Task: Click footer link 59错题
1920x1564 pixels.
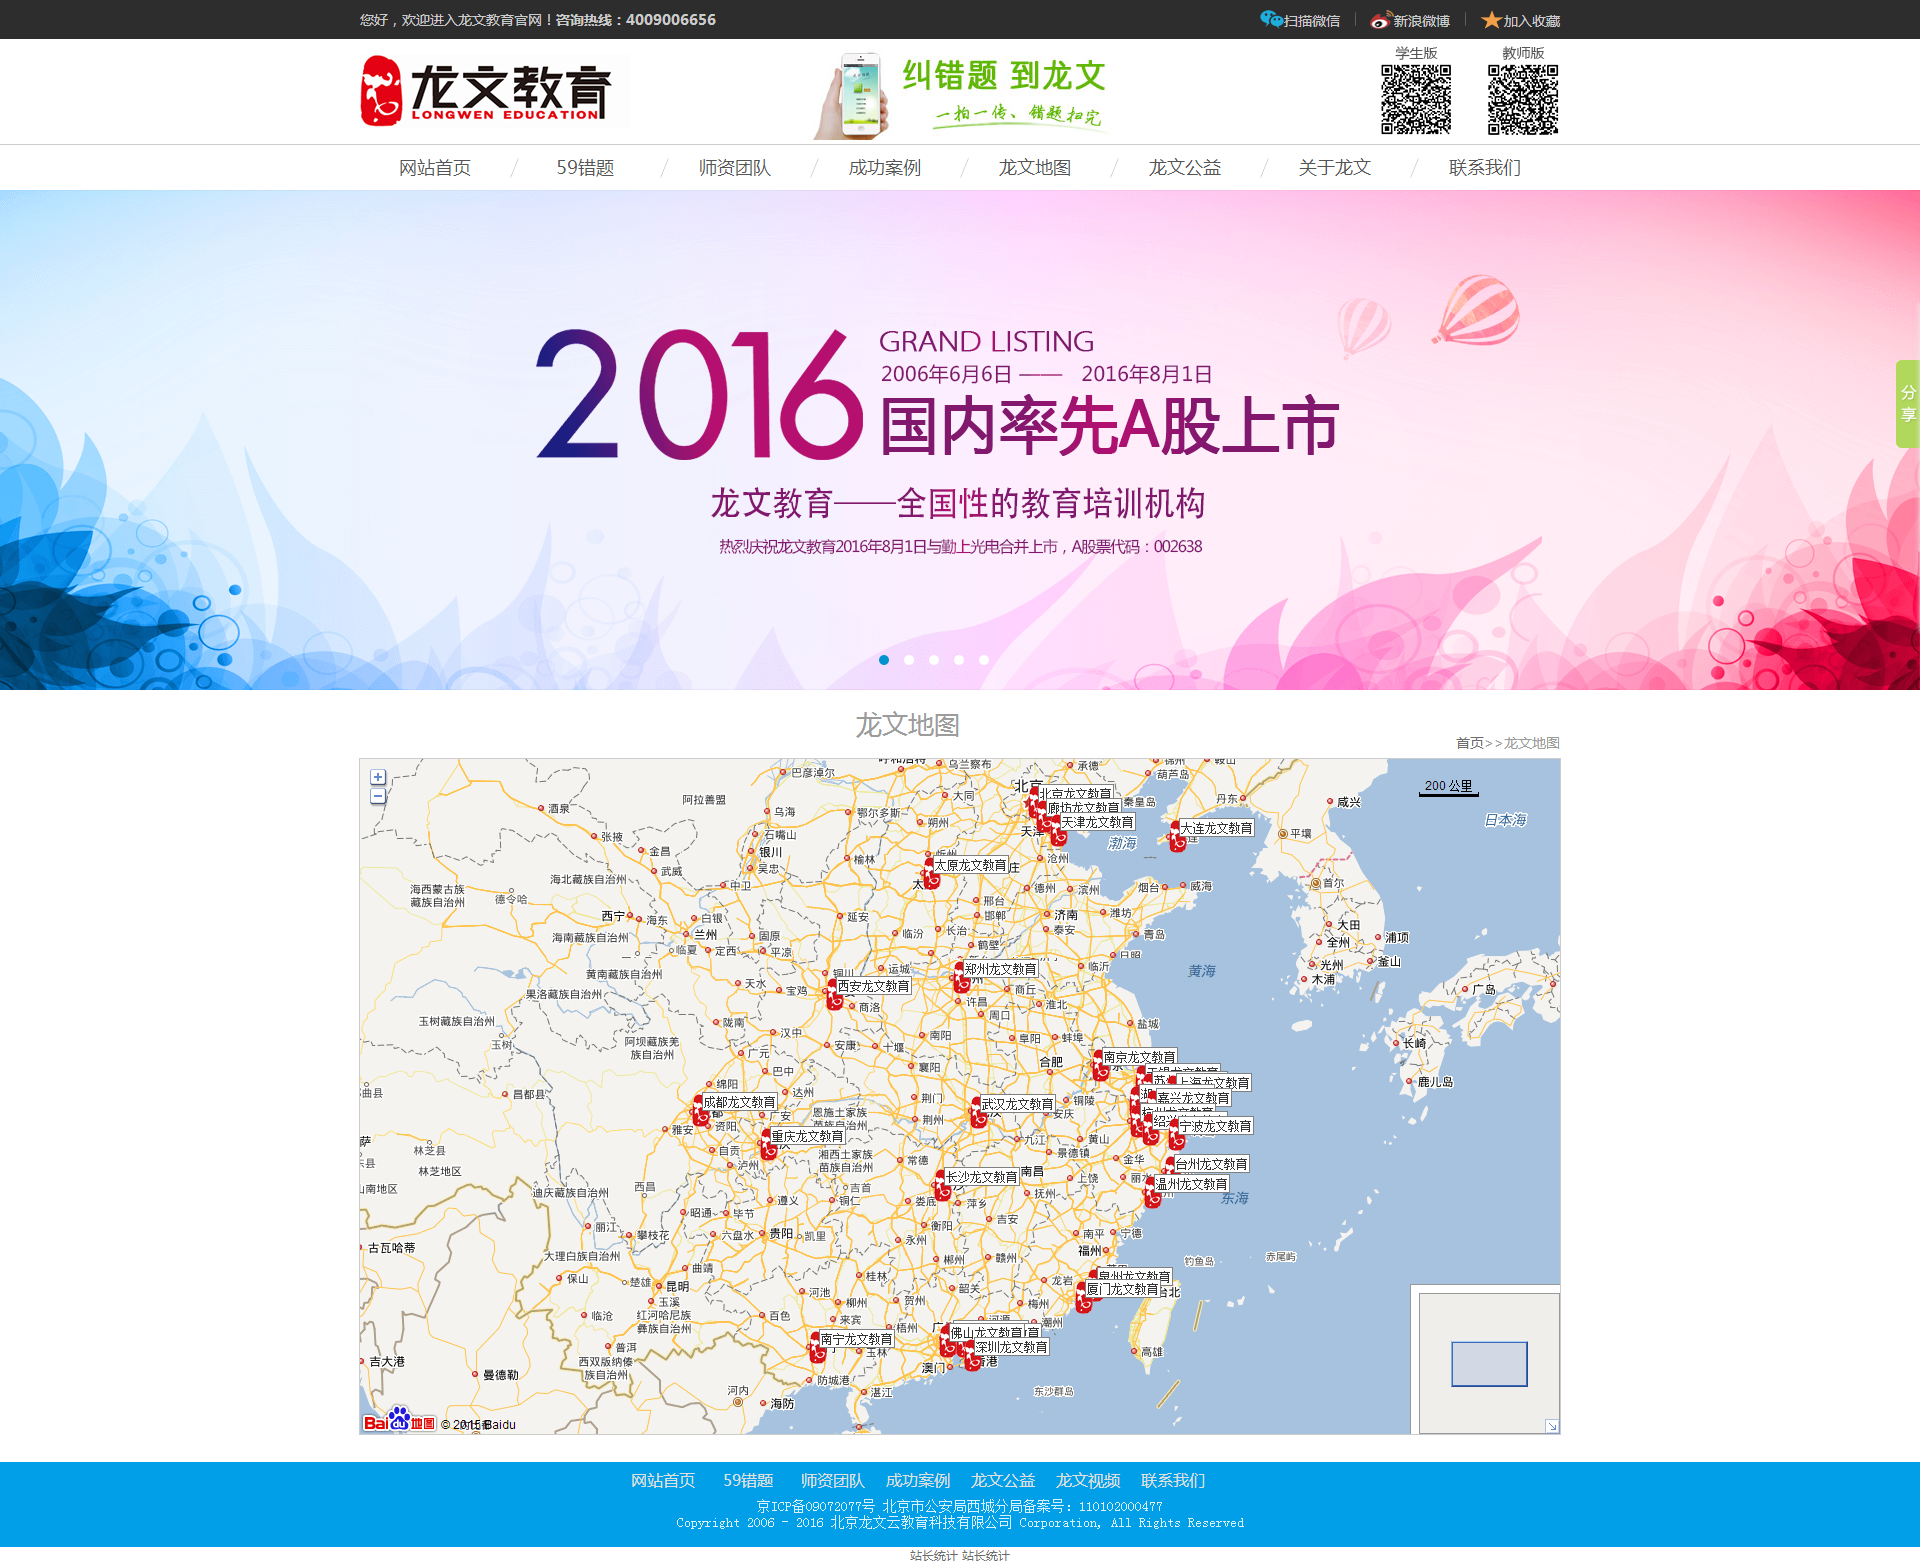Action: point(748,1481)
